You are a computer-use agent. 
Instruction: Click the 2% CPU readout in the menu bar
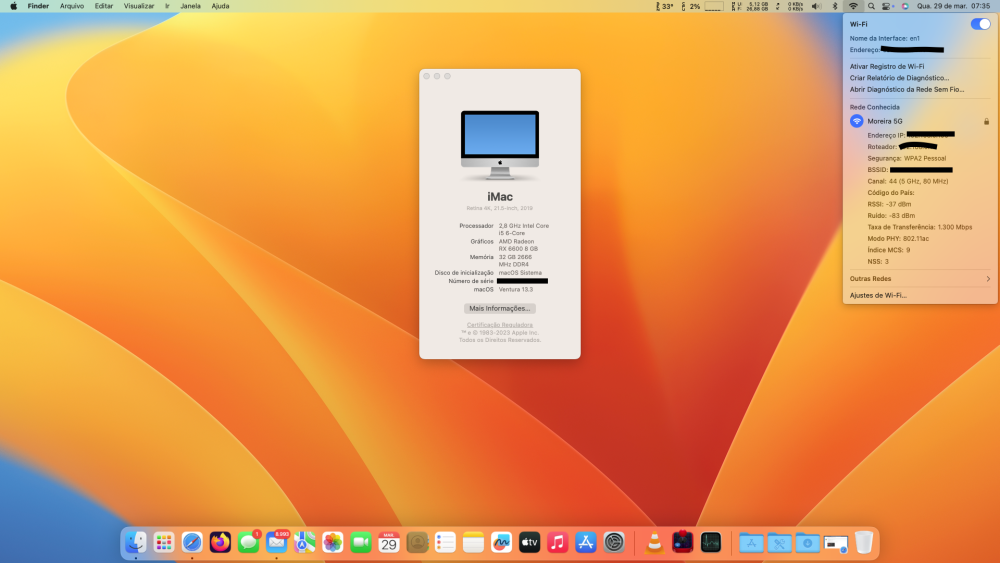point(691,6)
